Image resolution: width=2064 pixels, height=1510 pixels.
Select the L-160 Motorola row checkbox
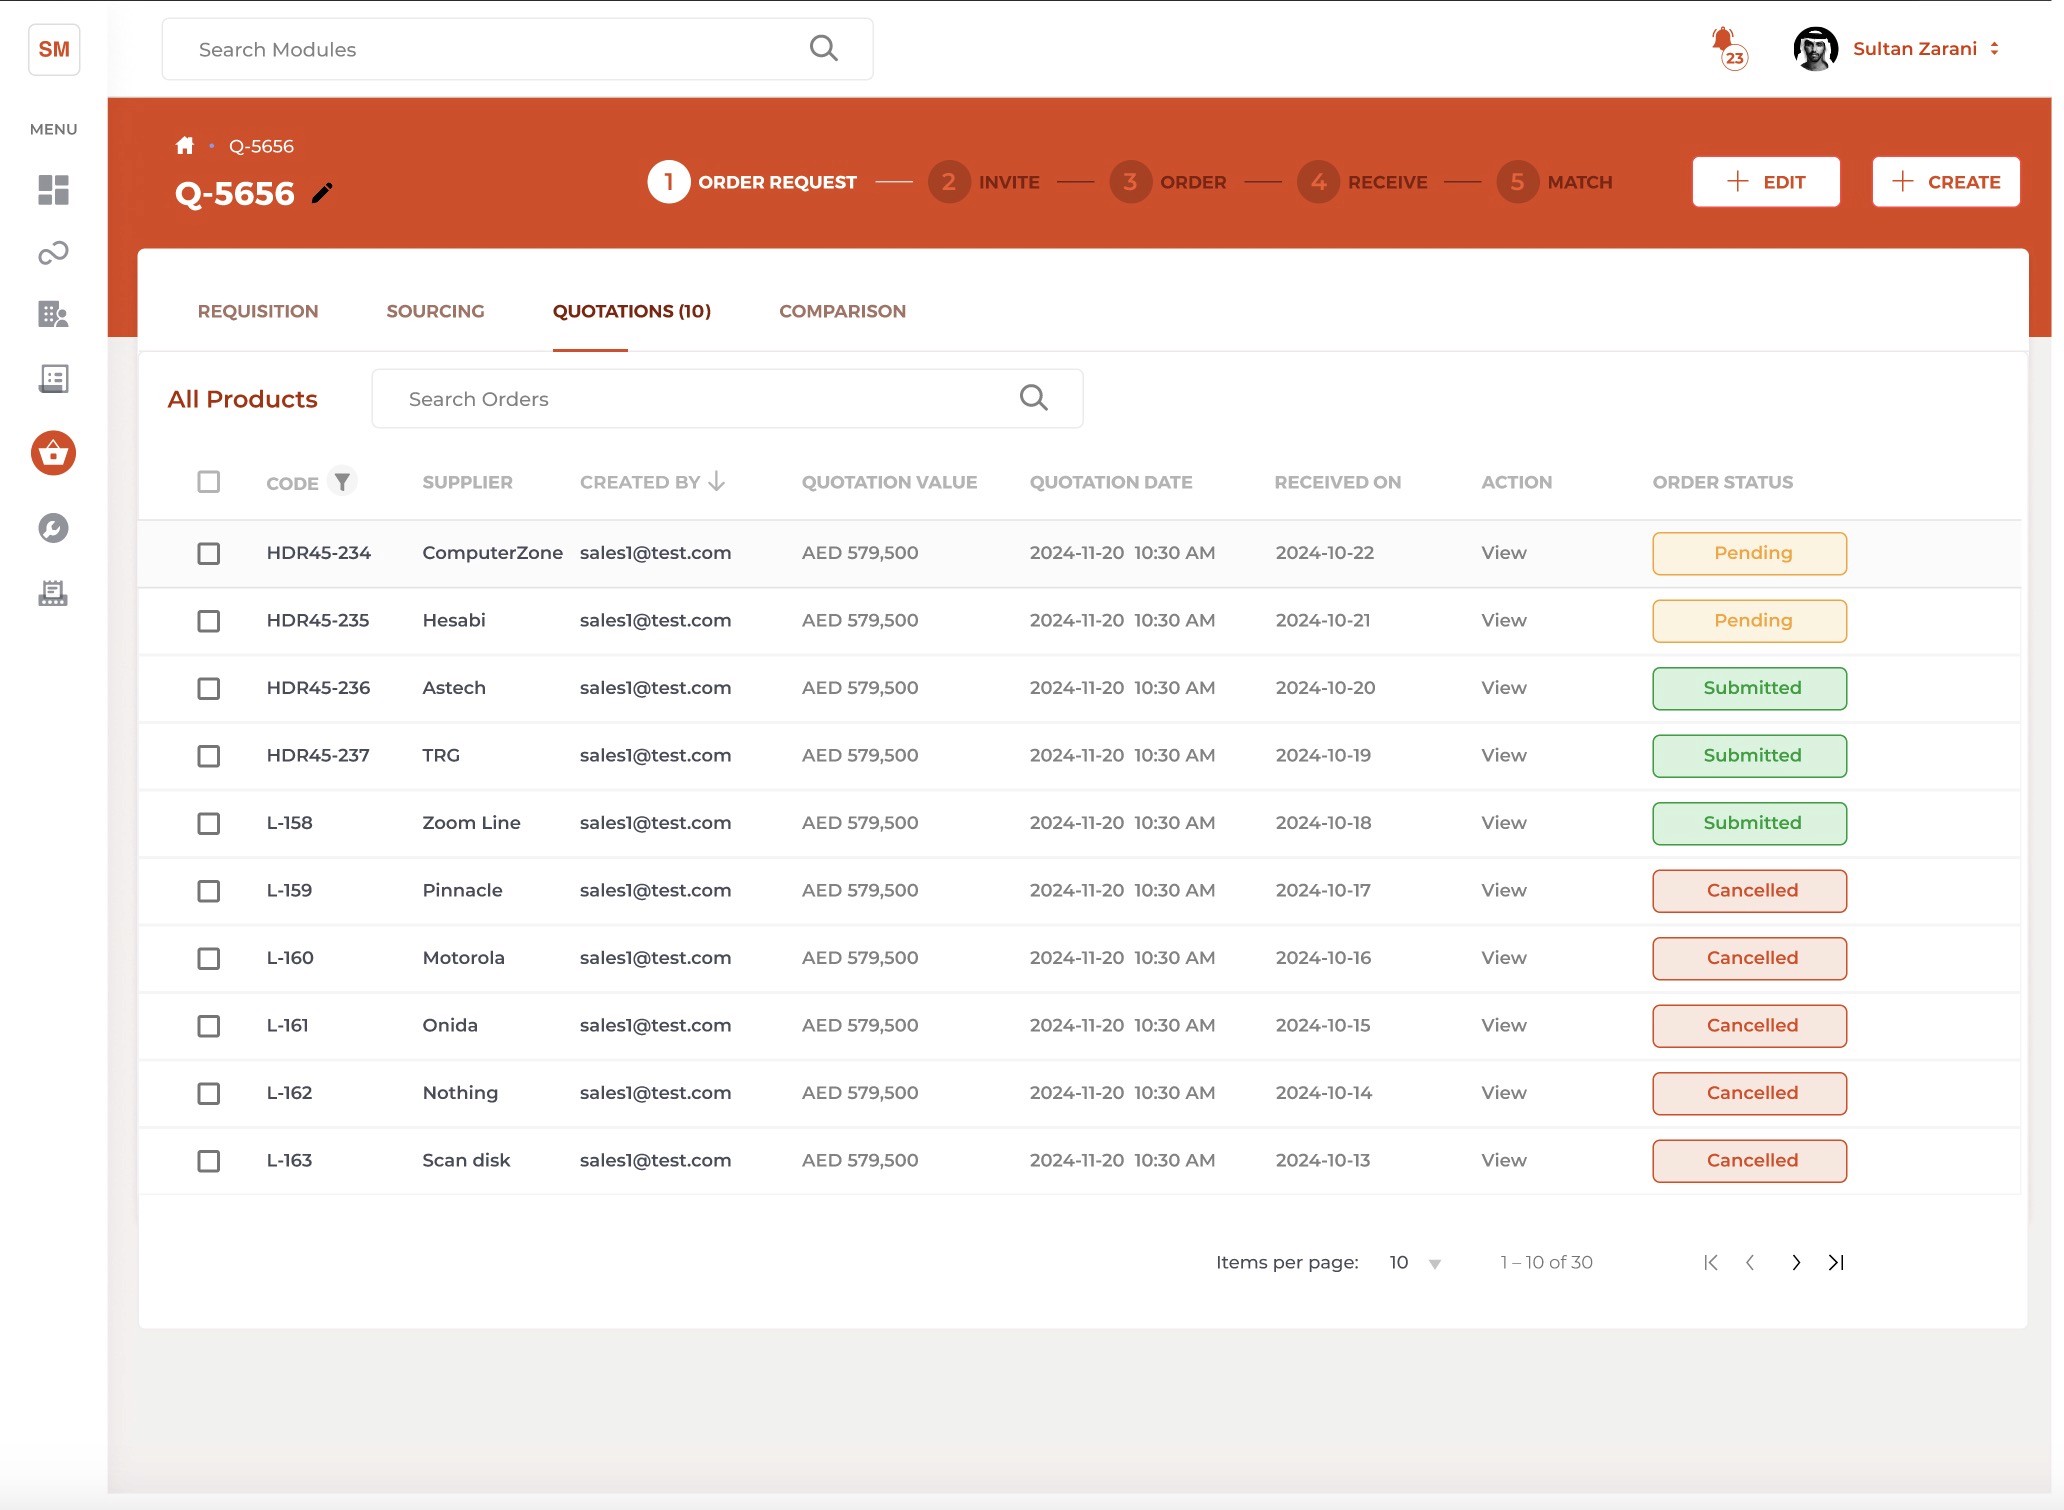point(208,958)
